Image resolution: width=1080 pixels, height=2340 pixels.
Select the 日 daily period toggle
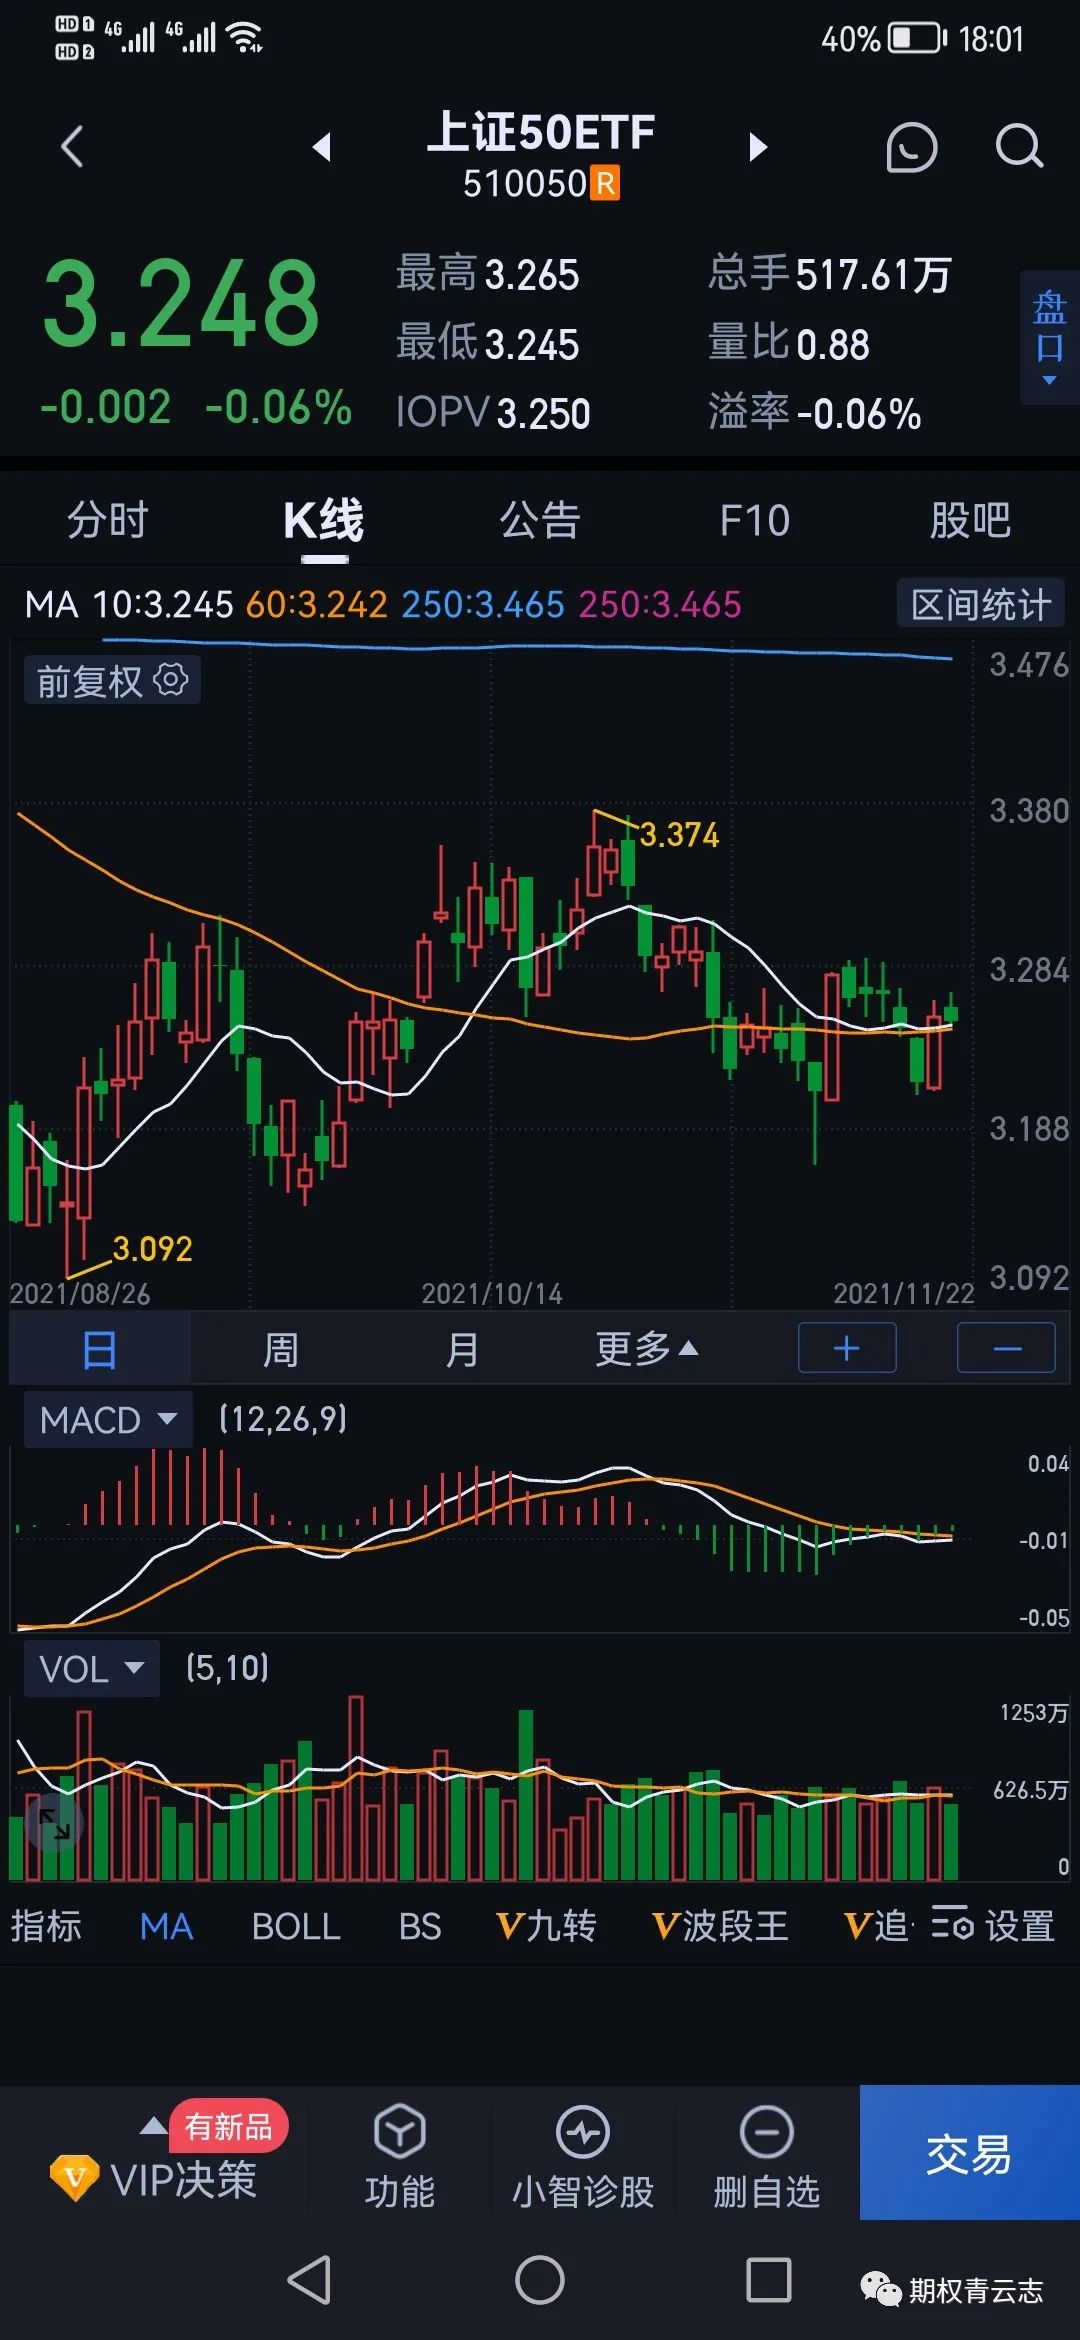coord(99,1350)
